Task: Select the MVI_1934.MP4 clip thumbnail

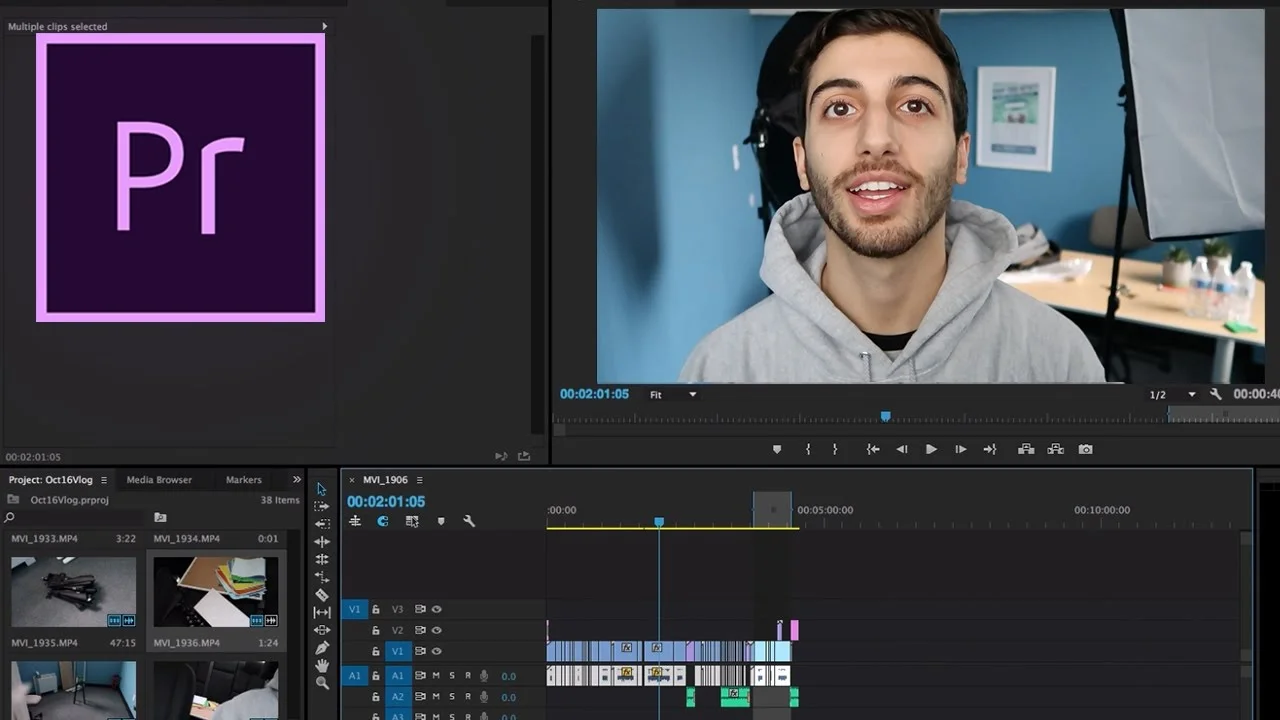Action: 217,591
